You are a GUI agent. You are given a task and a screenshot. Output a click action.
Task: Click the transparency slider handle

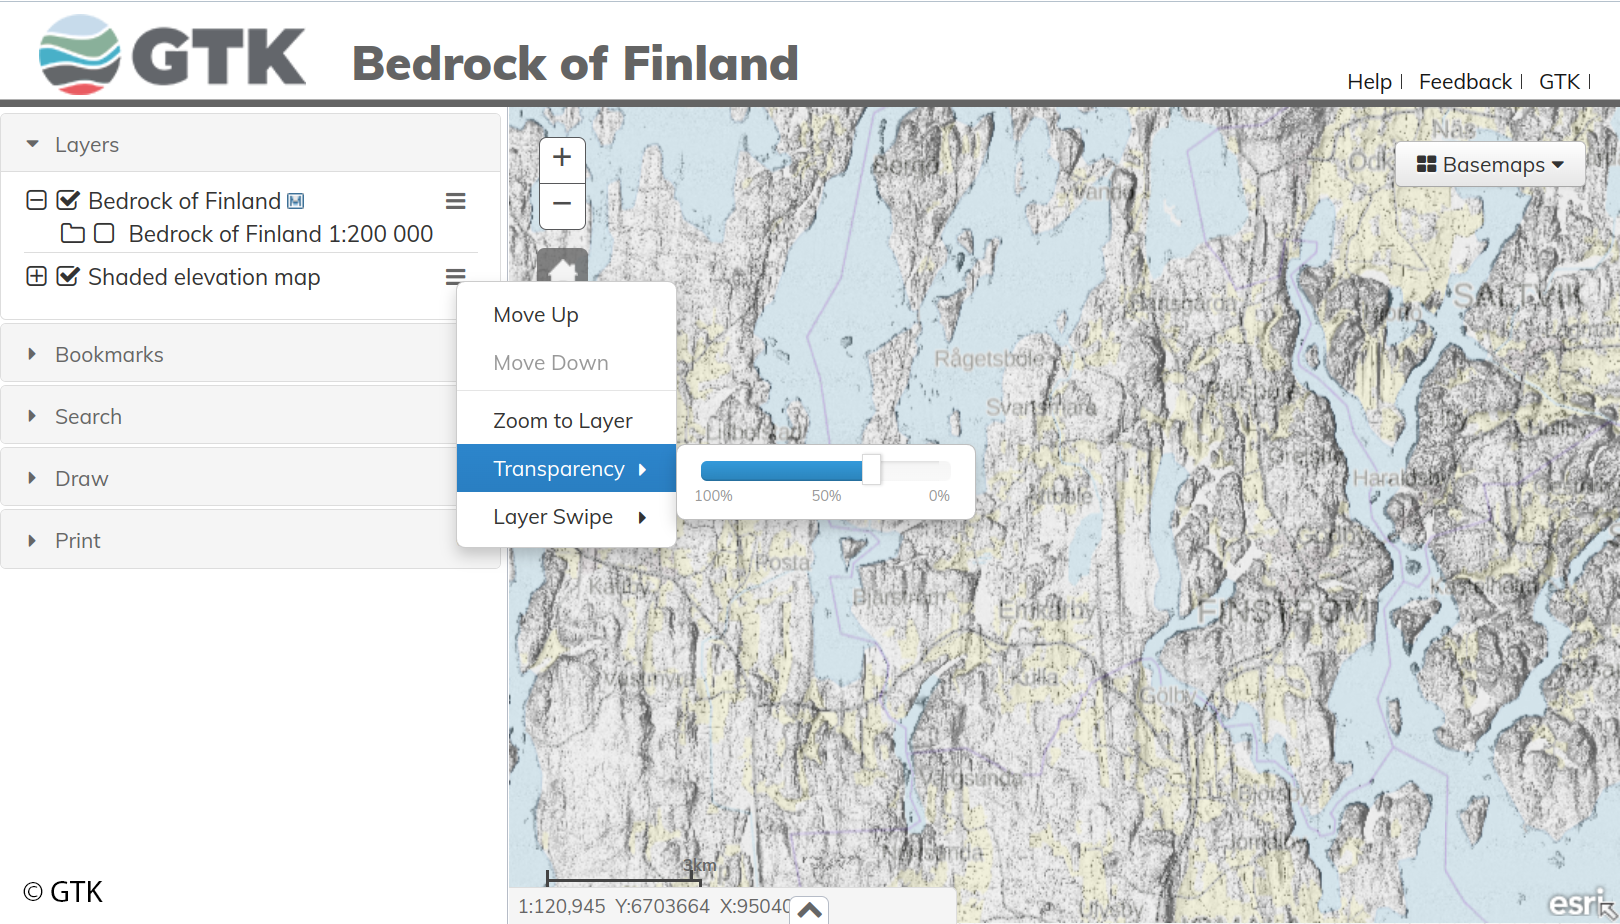coord(871,469)
